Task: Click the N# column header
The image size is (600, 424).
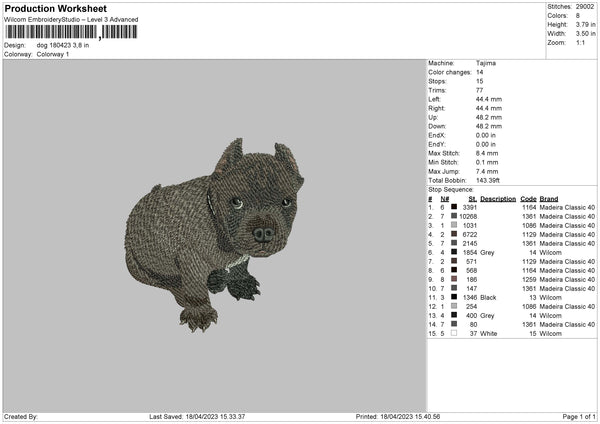Action: (434, 198)
